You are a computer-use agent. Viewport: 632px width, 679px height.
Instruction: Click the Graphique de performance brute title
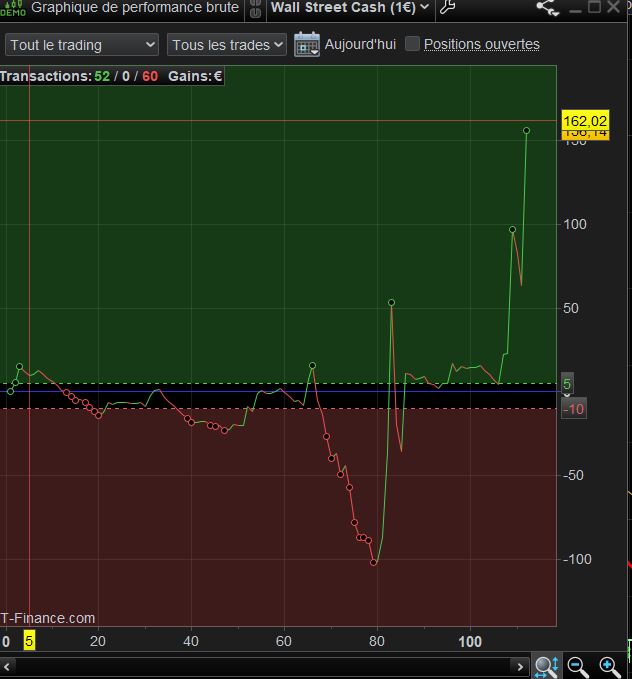click(135, 7)
